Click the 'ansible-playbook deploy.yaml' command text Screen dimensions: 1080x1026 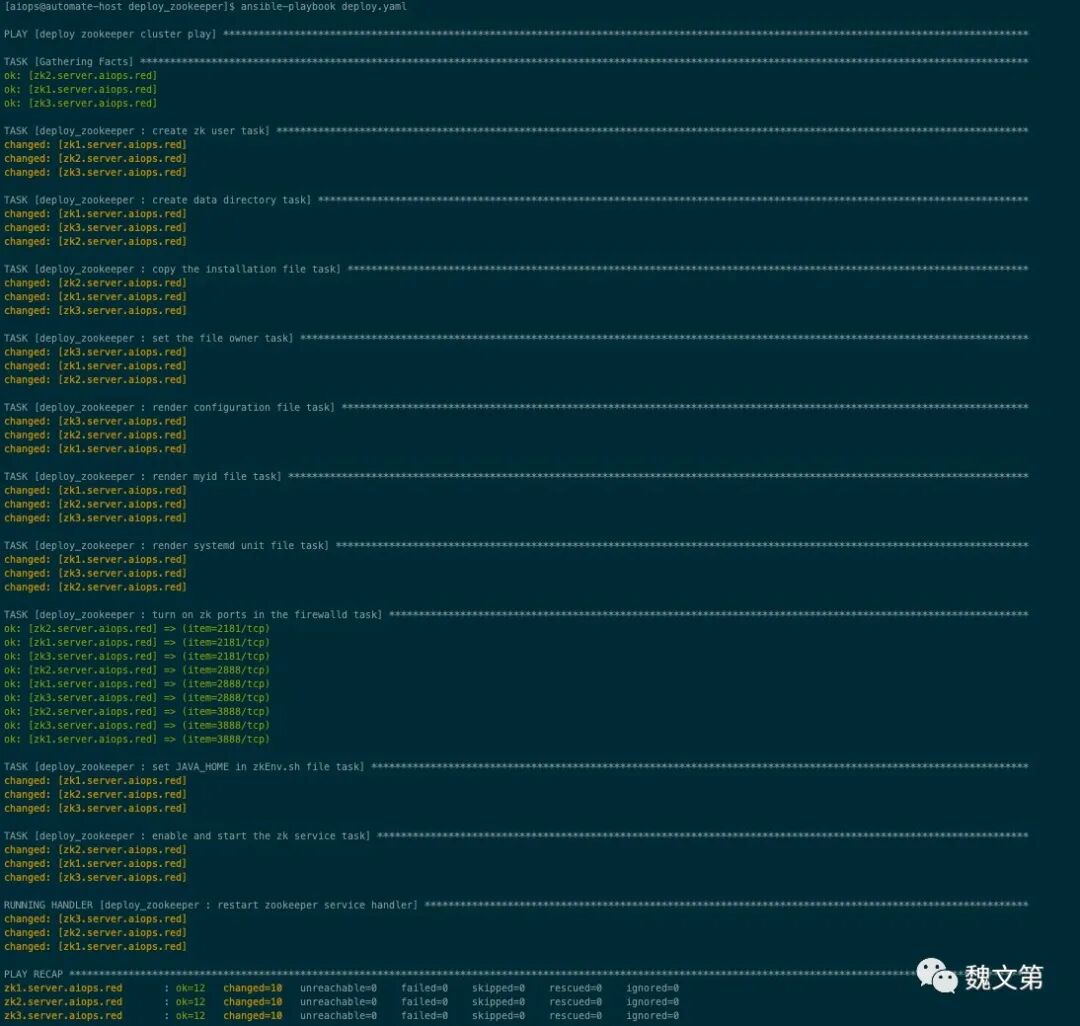point(324,6)
